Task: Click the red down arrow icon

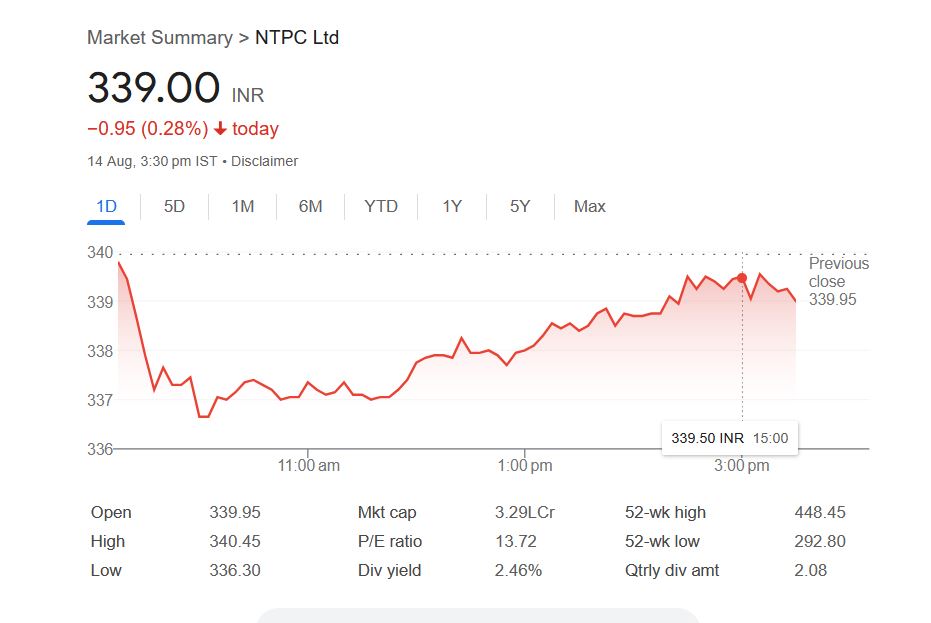Action: tap(221, 129)
